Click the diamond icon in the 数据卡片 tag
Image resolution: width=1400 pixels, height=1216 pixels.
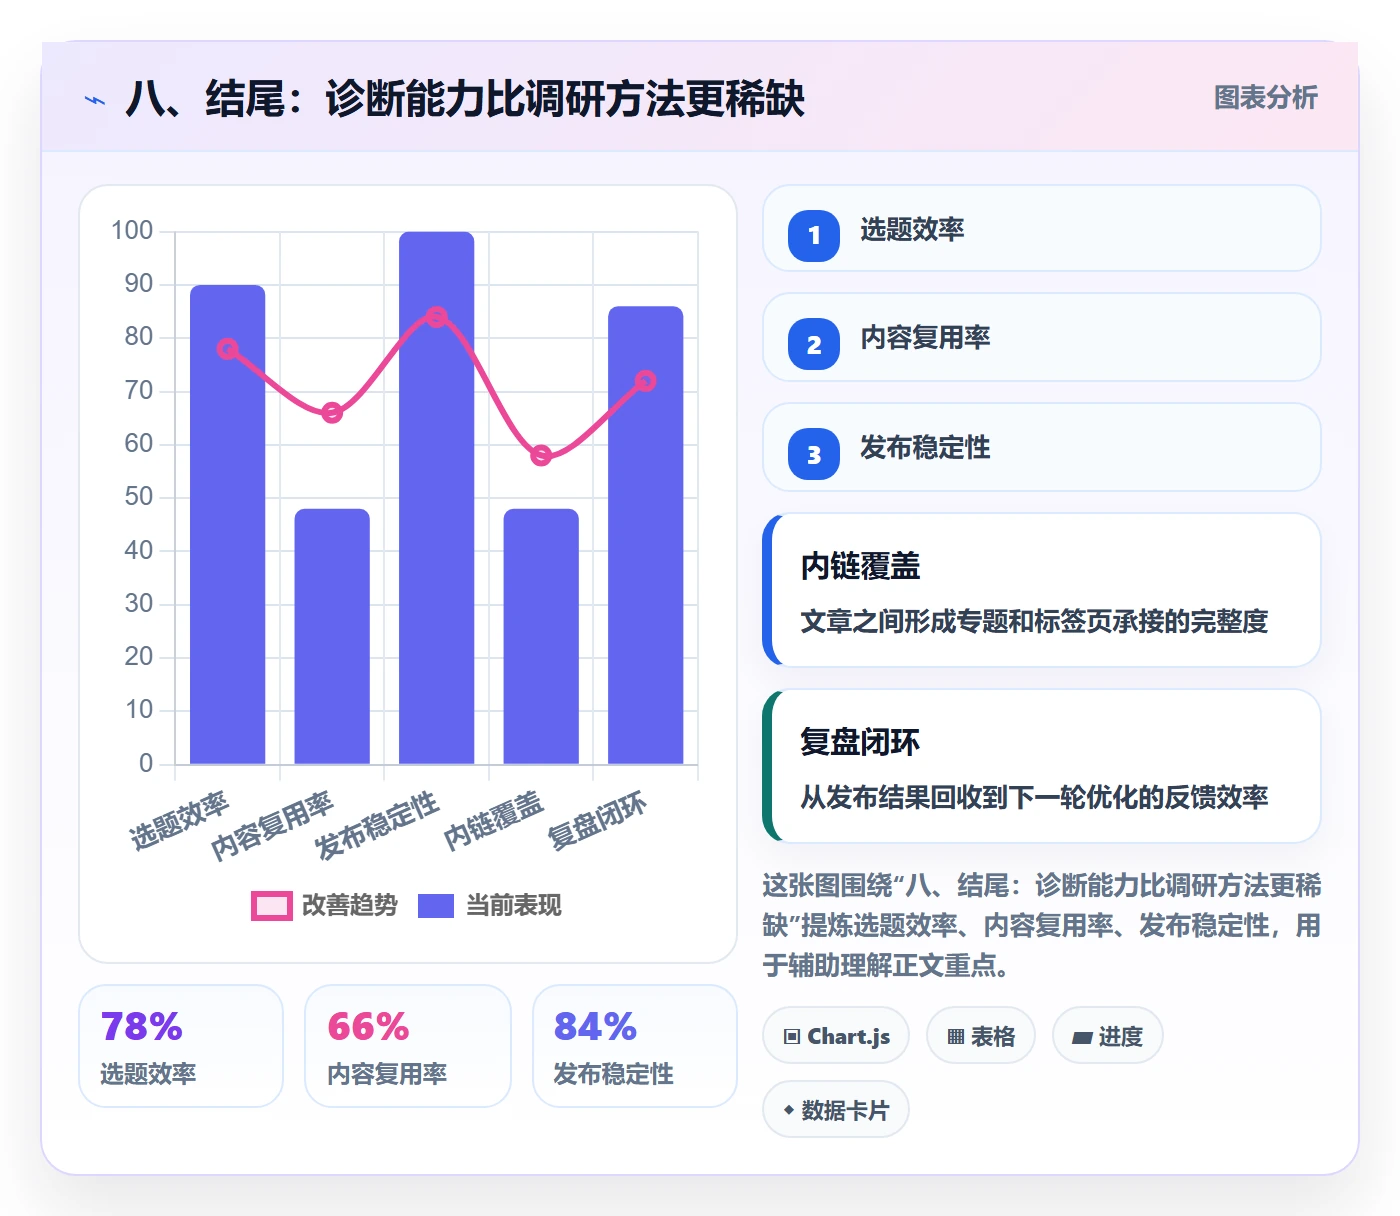[x=789, y=1110]
